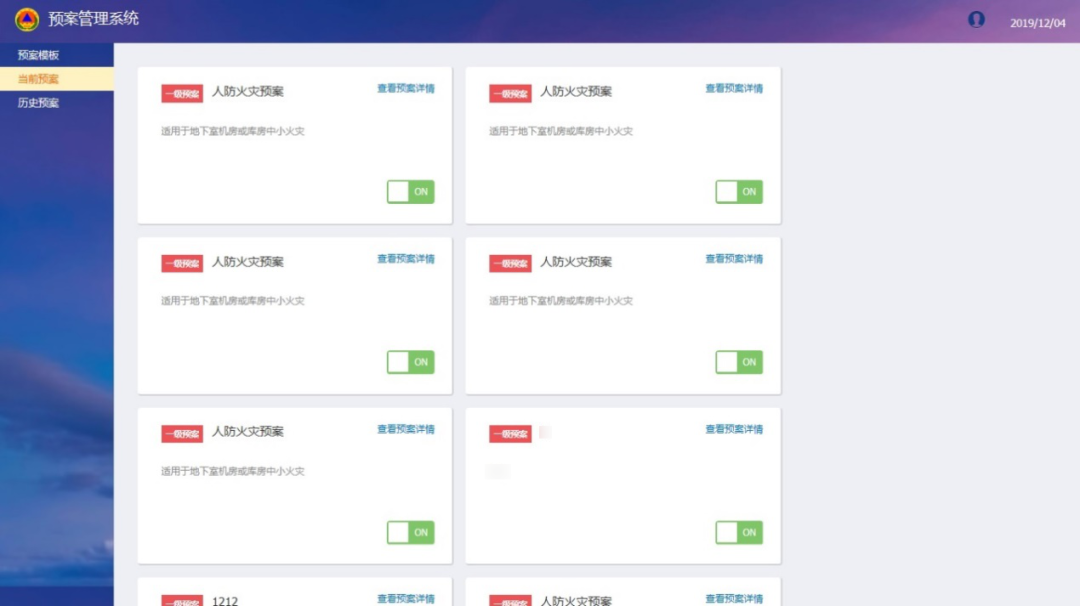The image size is (1080, 606).
Task: Toggle the ON switch on the blank-titled card
Action: pyautogui.click(x=739, y=533)
